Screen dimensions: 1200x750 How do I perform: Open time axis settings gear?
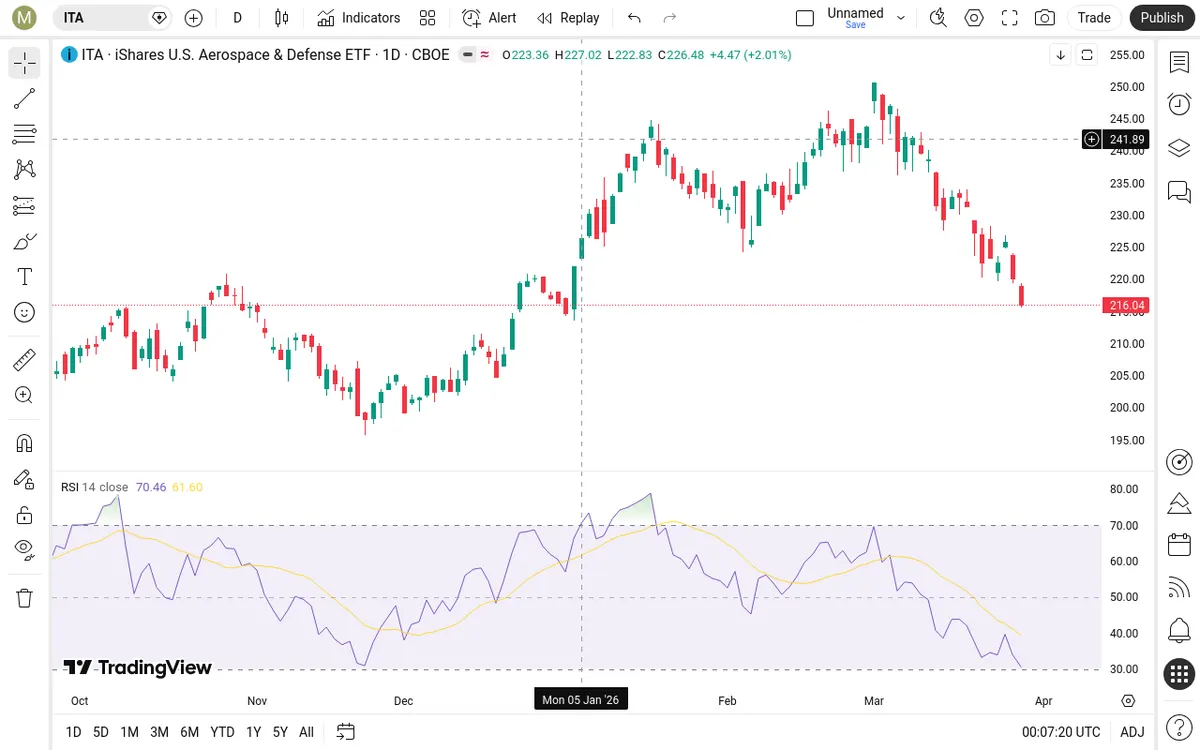point(1129,701)
